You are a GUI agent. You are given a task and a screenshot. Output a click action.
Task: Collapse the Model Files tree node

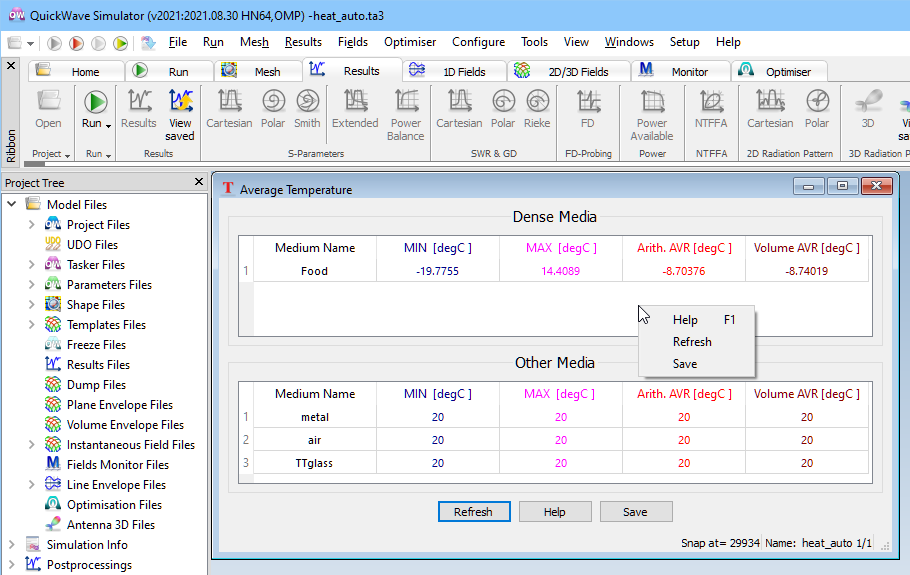pos(12,204)
